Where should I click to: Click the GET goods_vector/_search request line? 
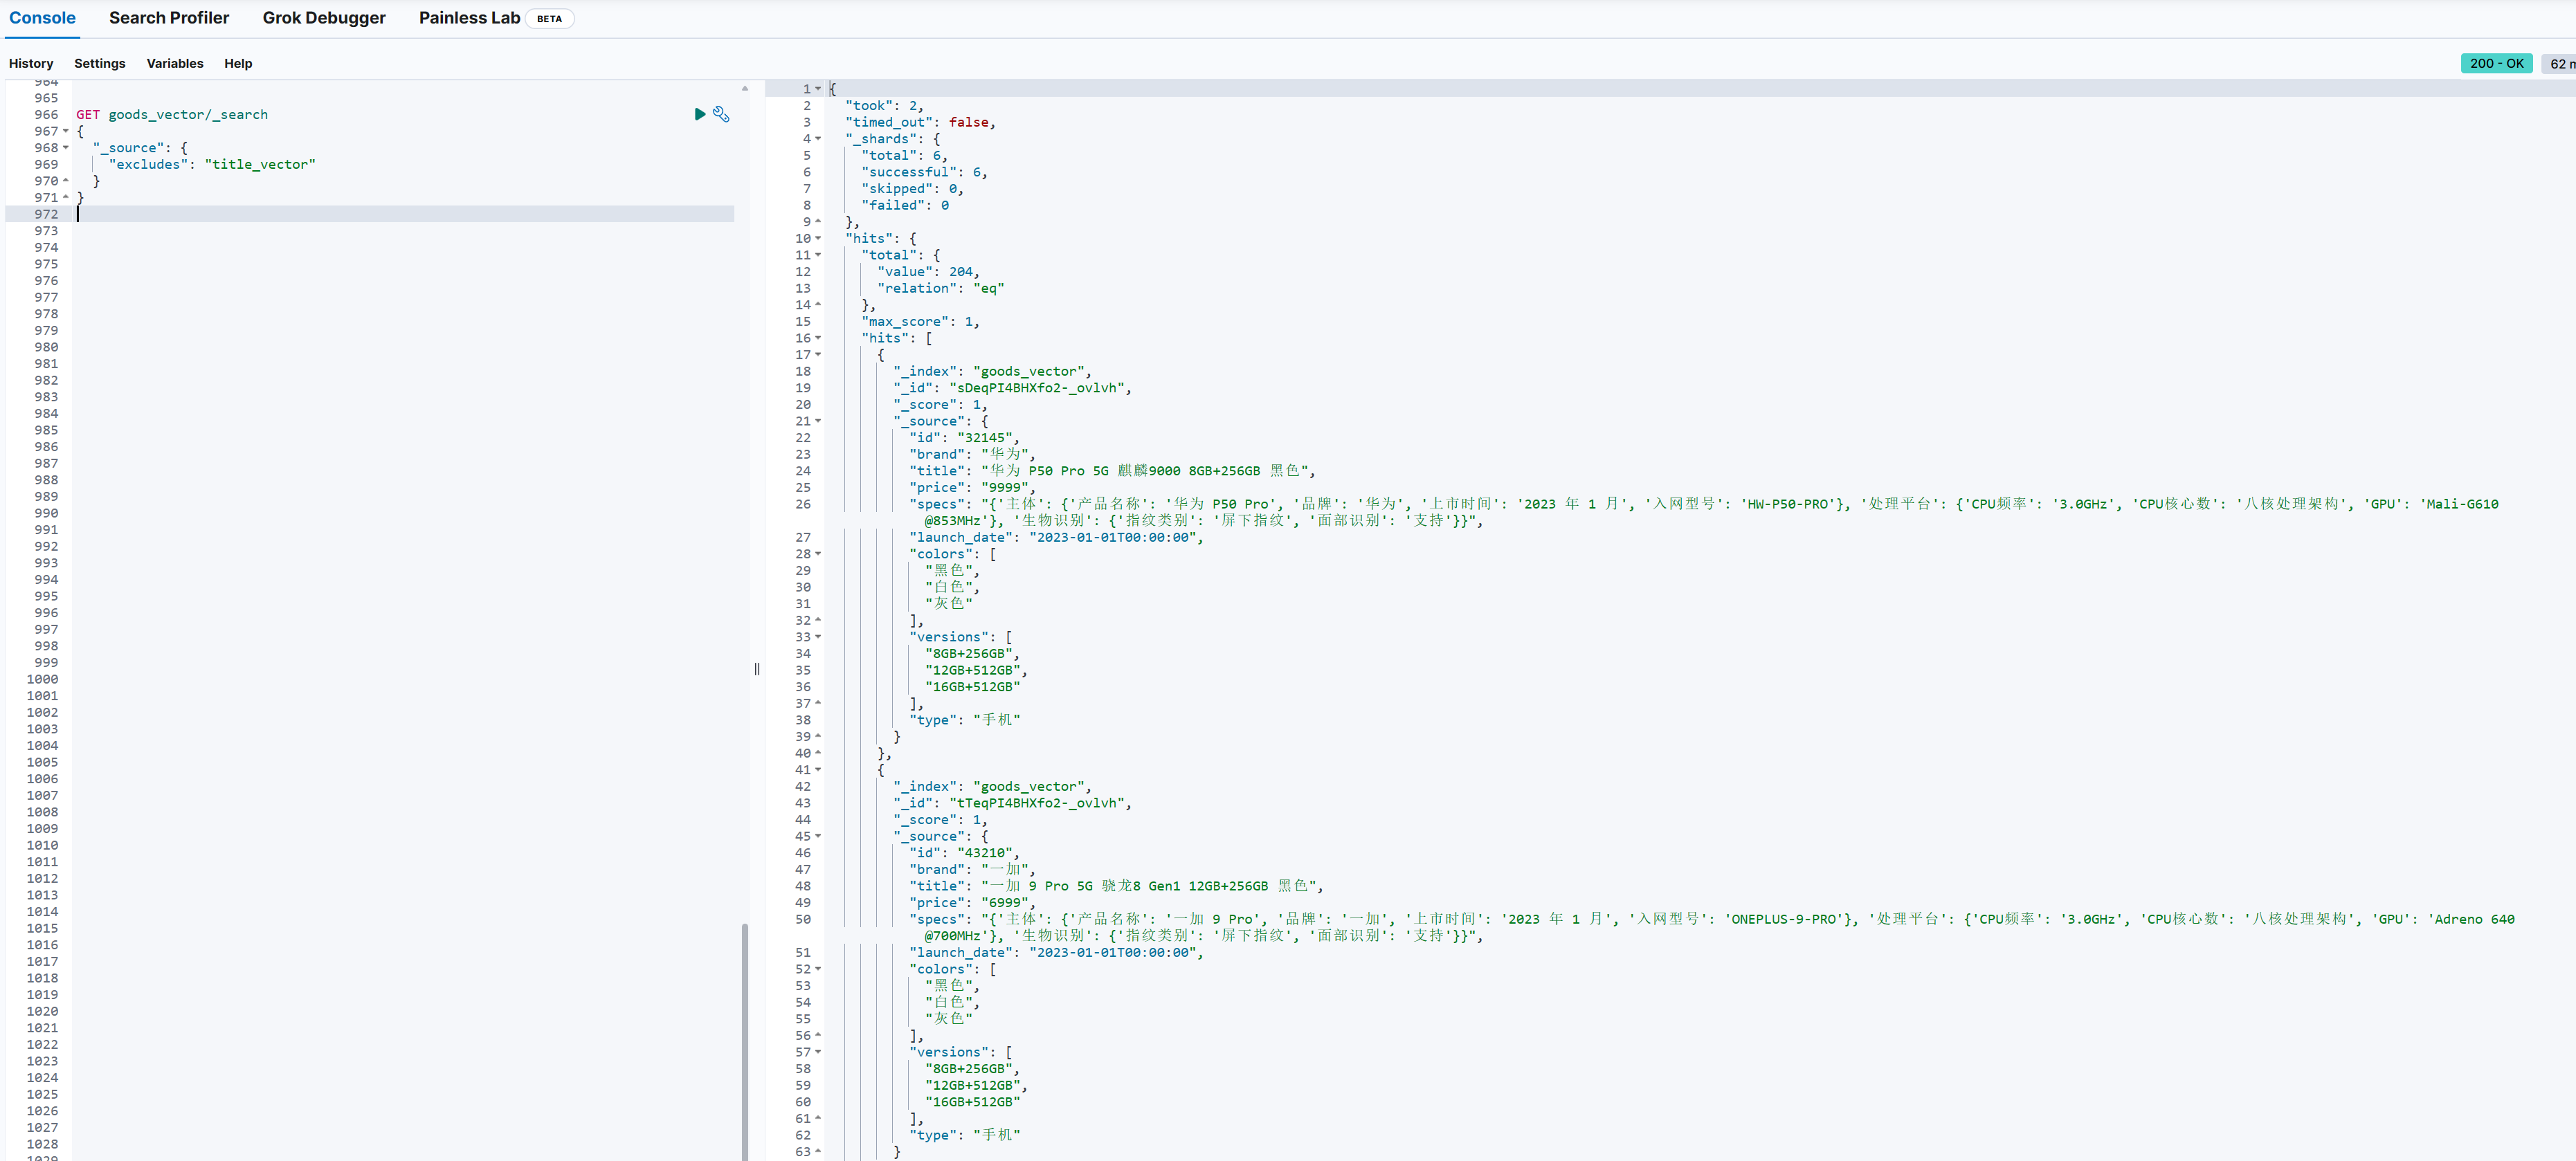[172, 115]
